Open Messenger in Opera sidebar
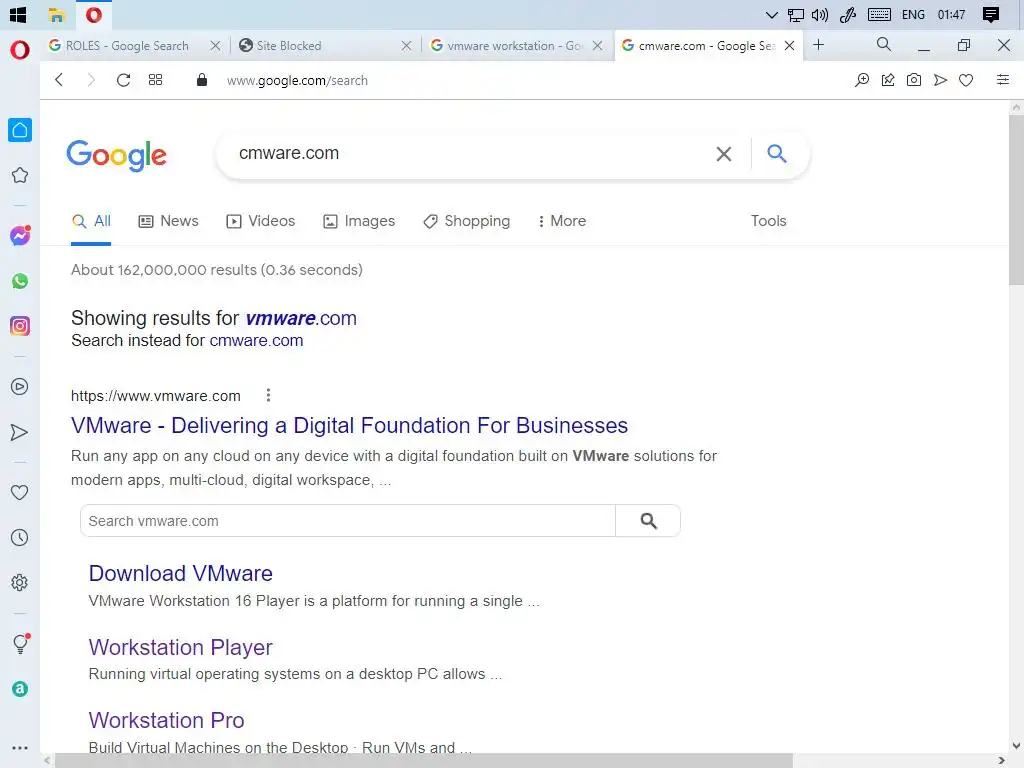 coord(20,235)
